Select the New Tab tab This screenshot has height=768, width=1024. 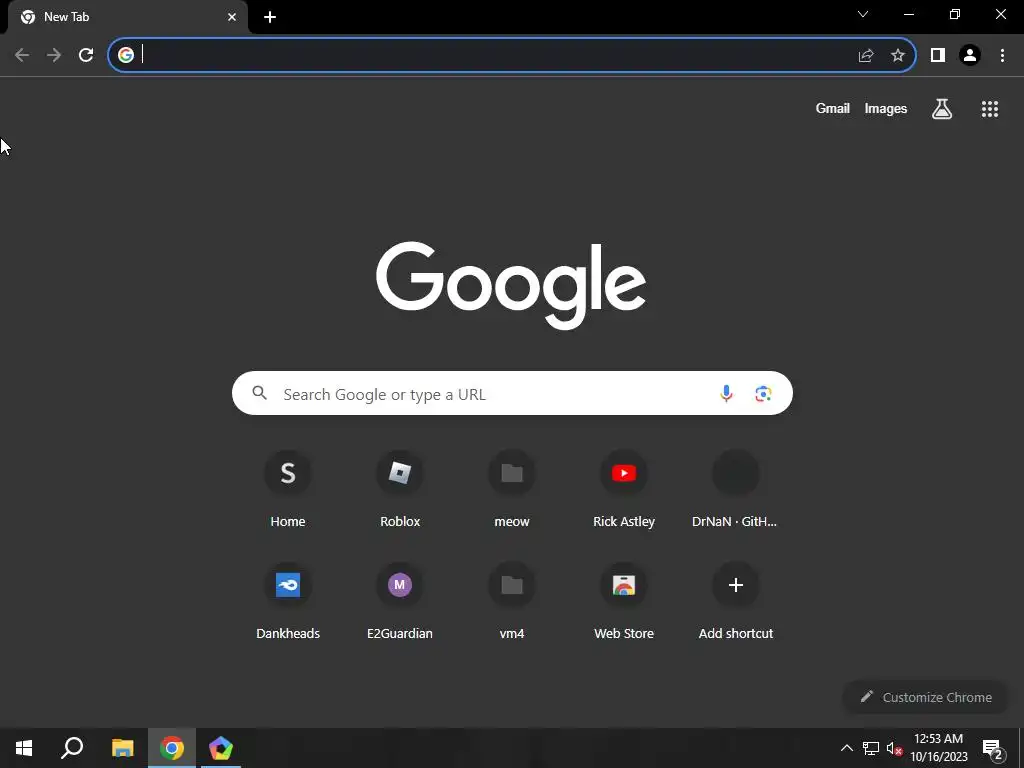tap(129, 17)
